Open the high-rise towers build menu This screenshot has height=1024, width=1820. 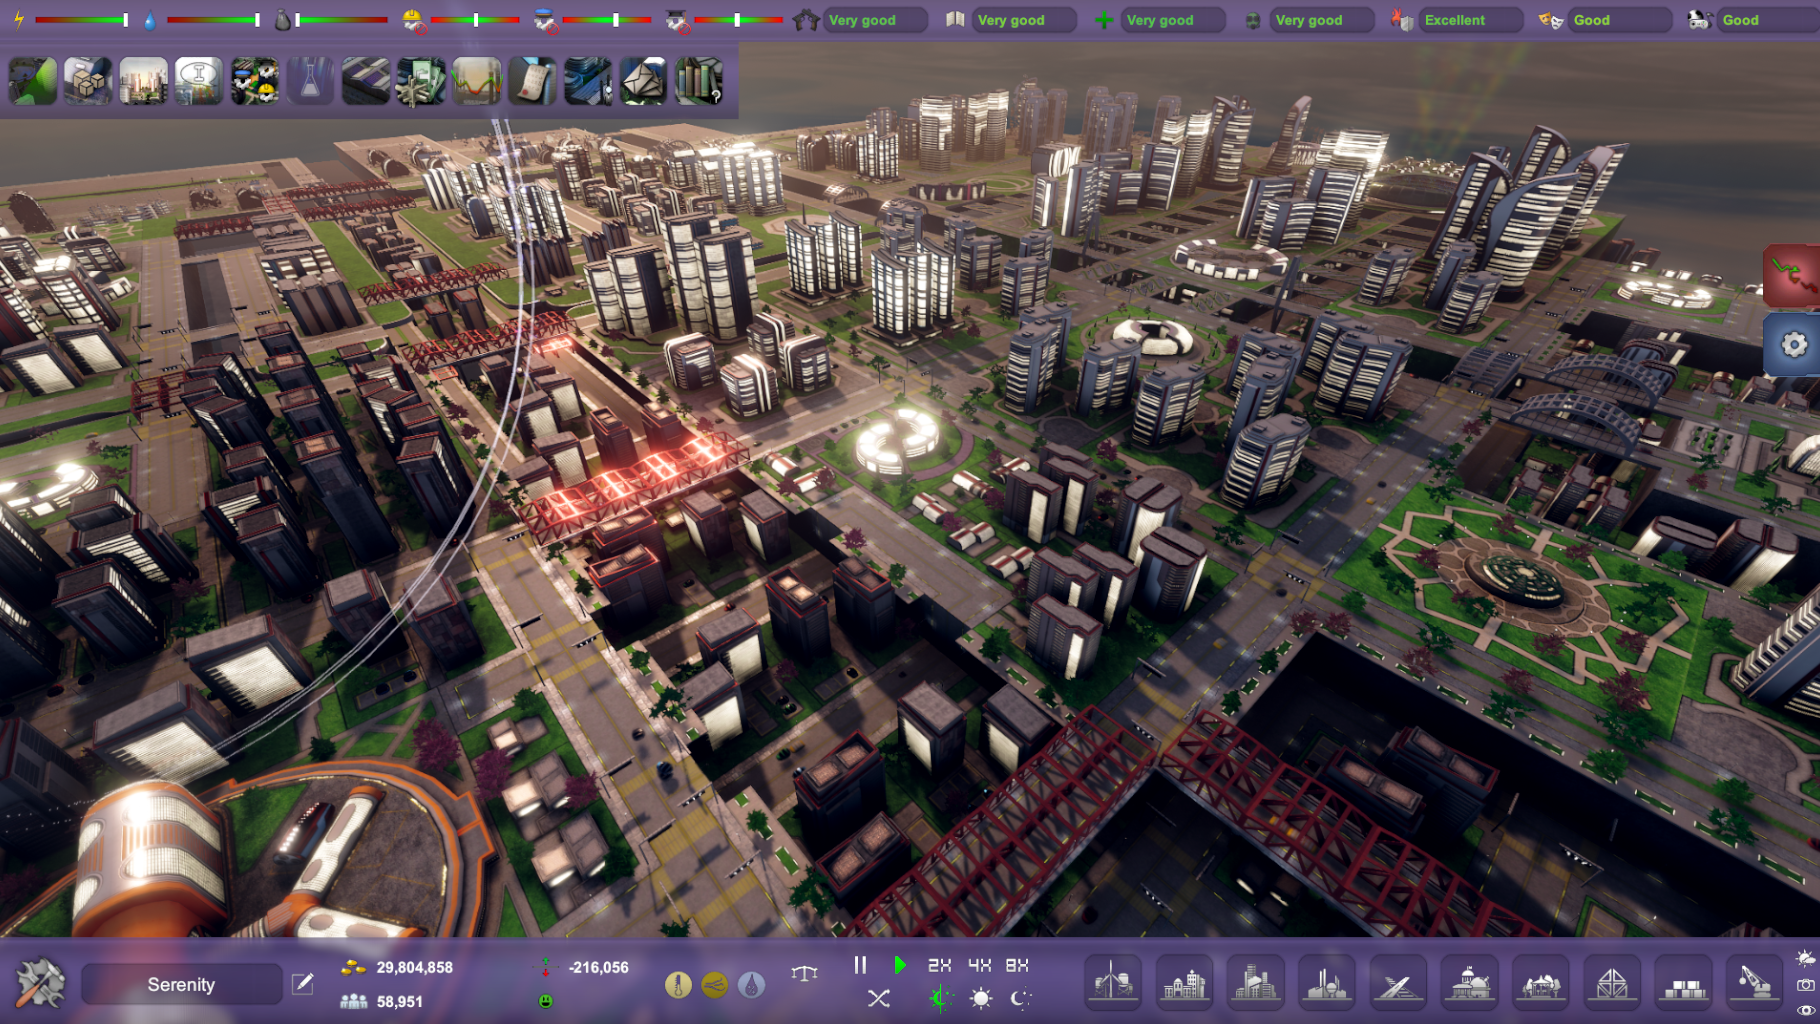pyautogui.click(x=1256, y=981)
